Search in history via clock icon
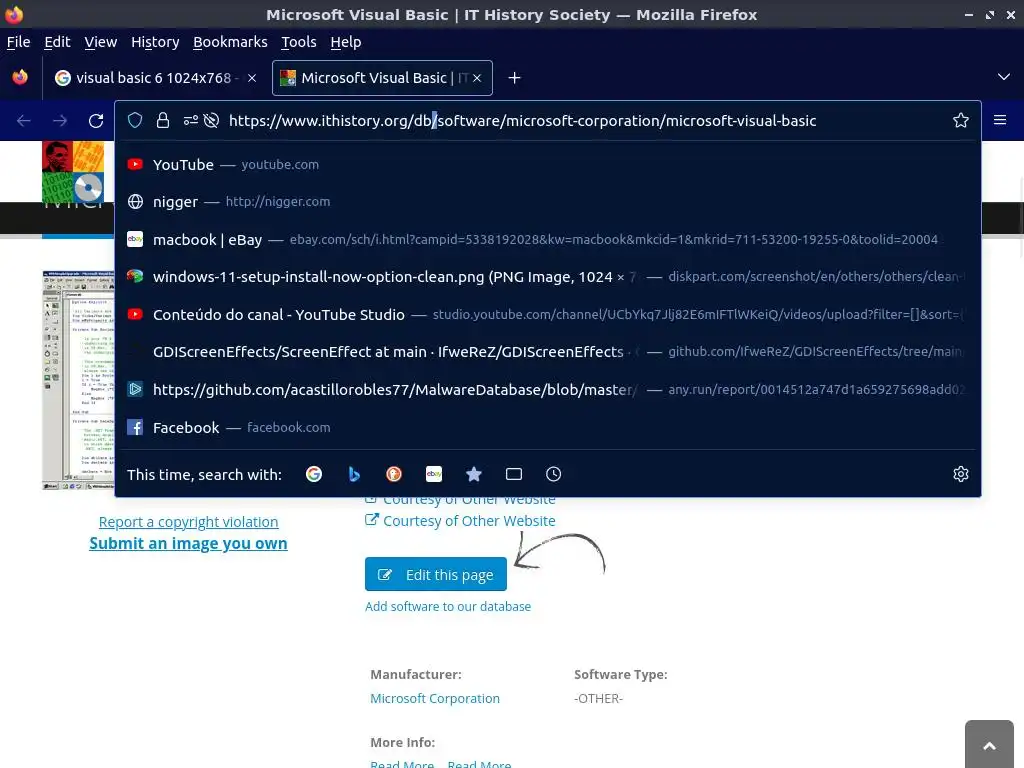 coord(554,474)
